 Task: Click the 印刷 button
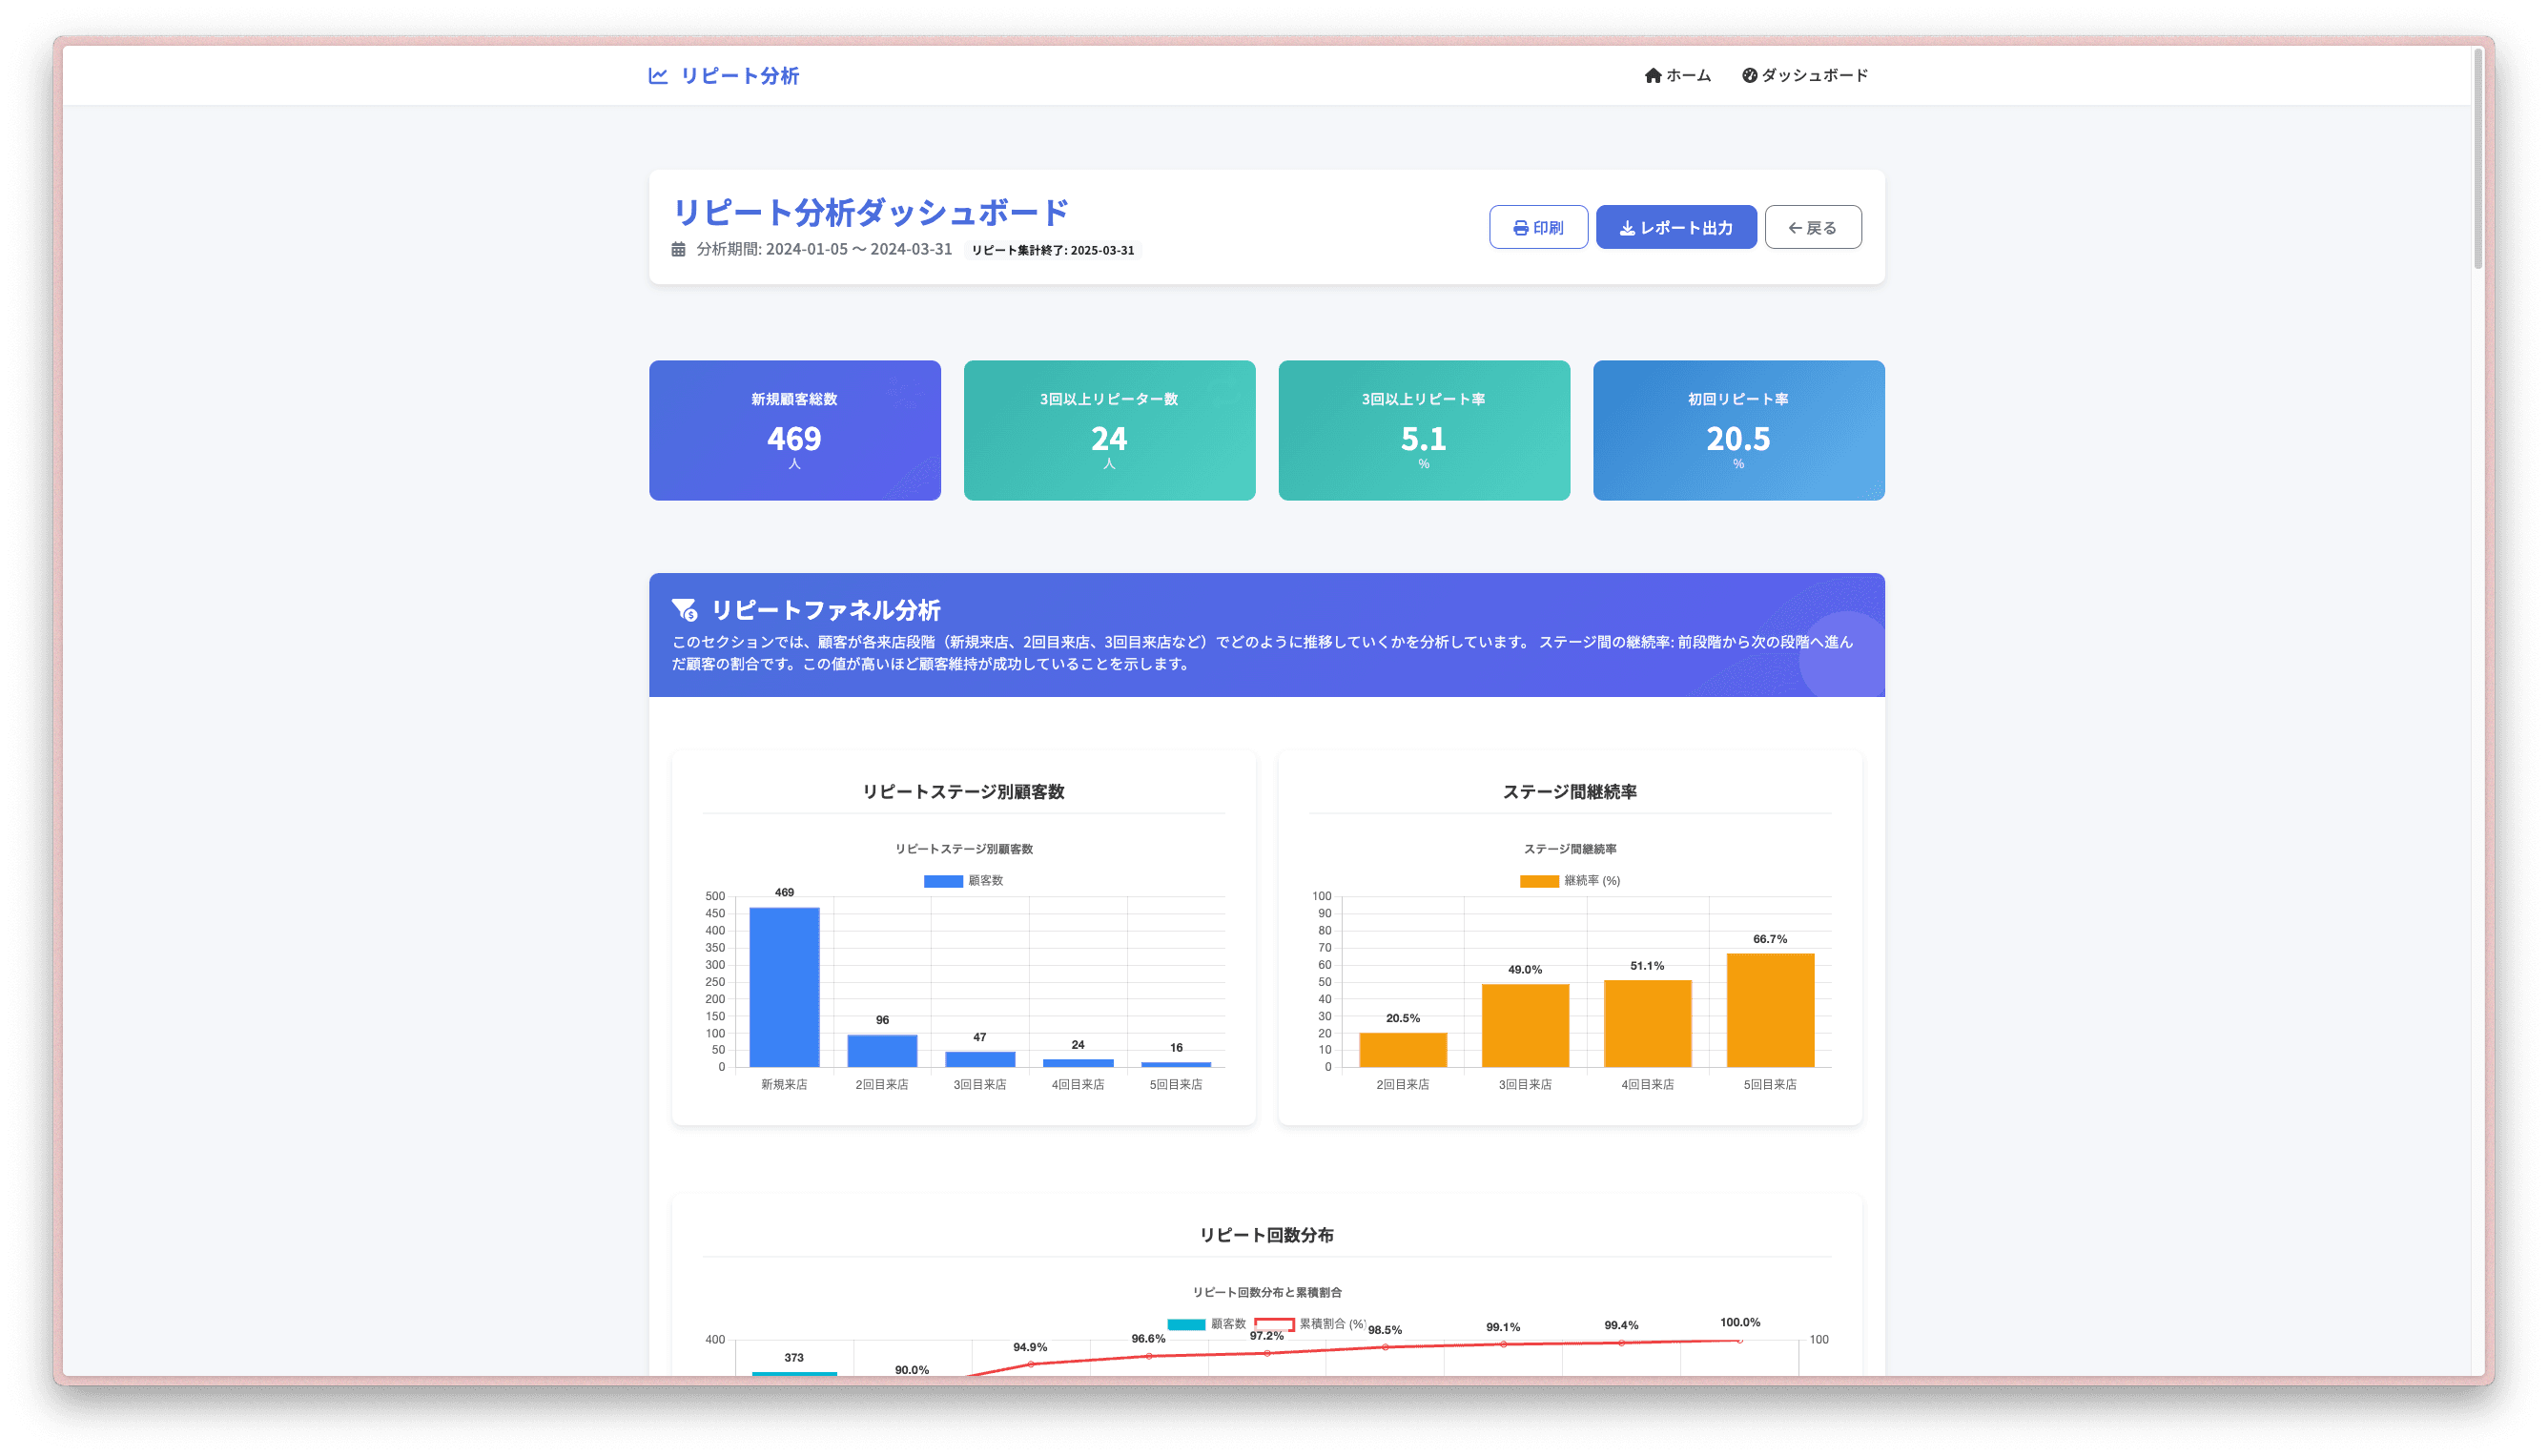[x=1538, y=227]
